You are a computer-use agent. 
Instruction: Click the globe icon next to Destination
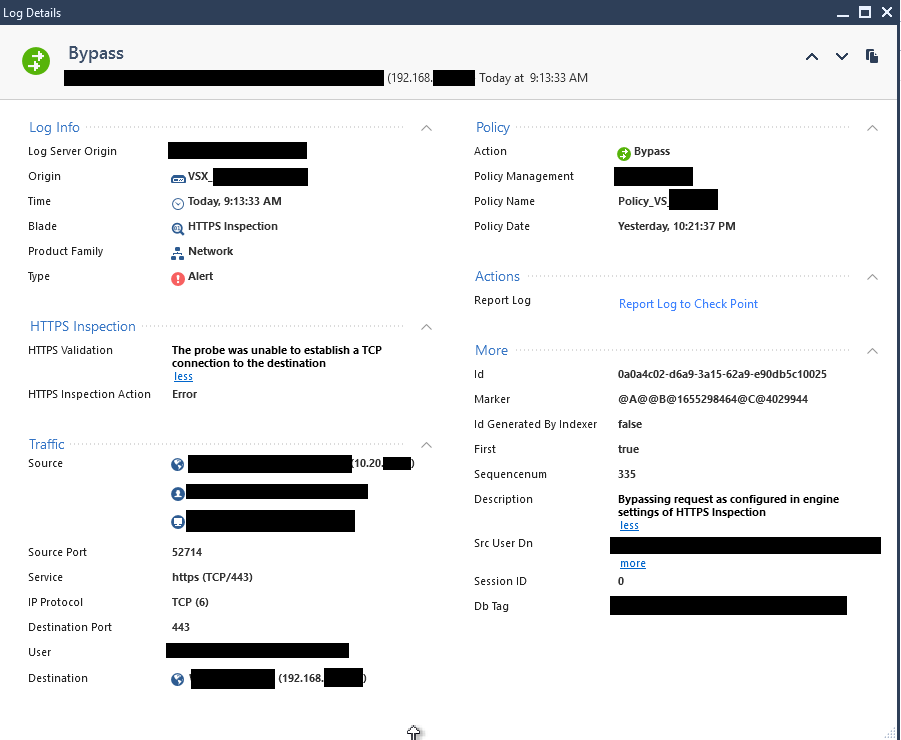click(x=177, y=678)
